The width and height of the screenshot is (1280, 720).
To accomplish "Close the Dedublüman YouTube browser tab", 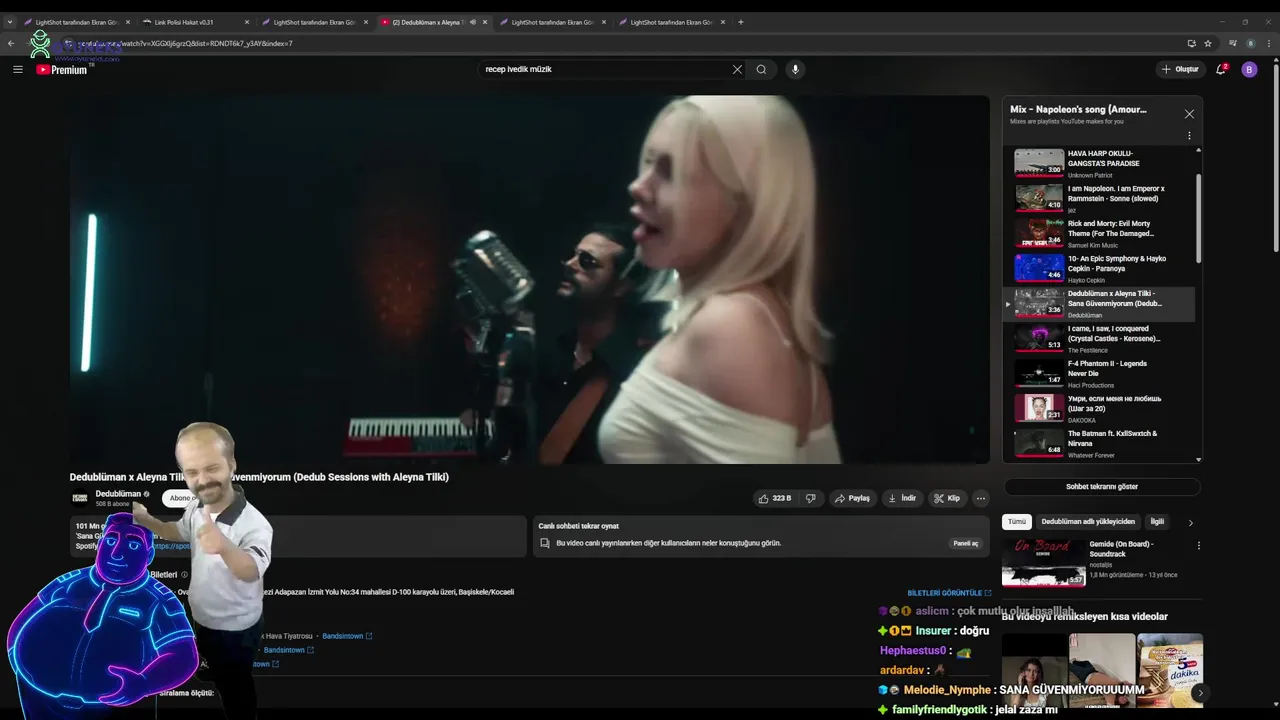I will click(484, 22).
